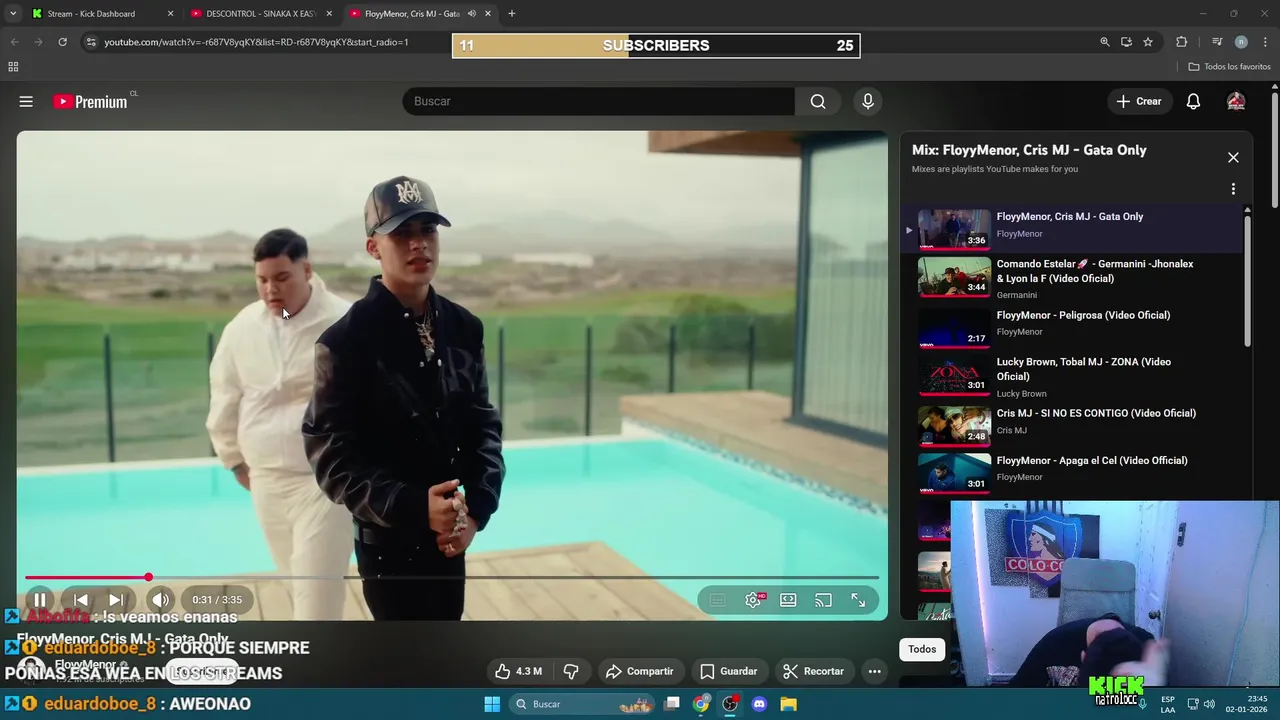Cast video to a TV
The width and height of the screenshot is (1280, 720).
[x=823, y=600]
